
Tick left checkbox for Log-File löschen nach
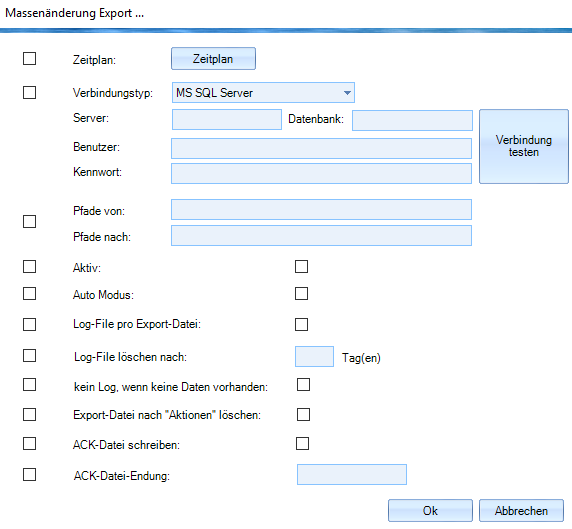pos(30,355)
